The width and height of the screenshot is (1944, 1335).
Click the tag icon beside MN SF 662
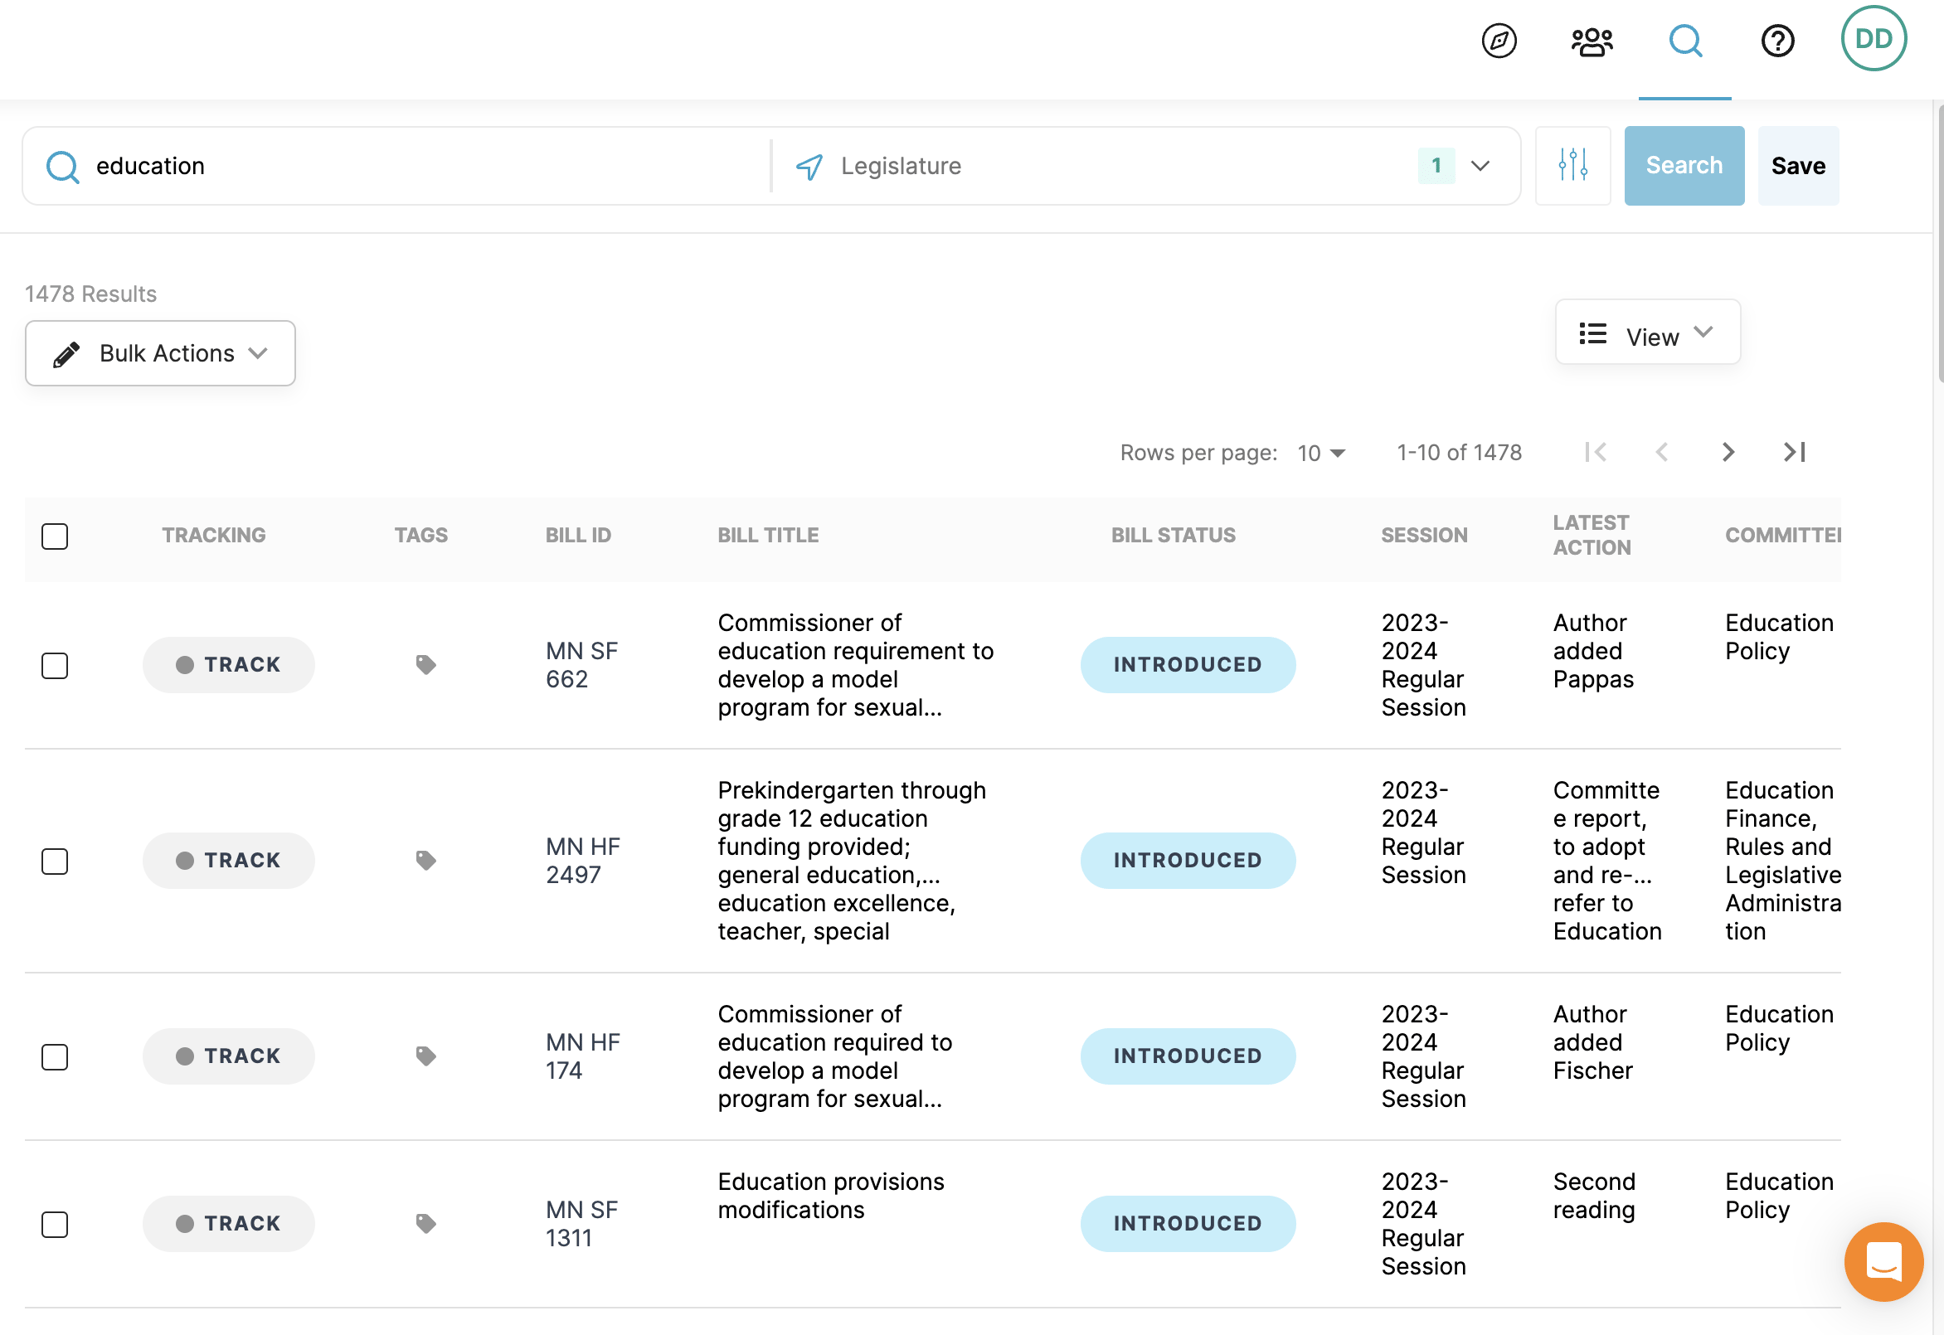tap(426, 664)
